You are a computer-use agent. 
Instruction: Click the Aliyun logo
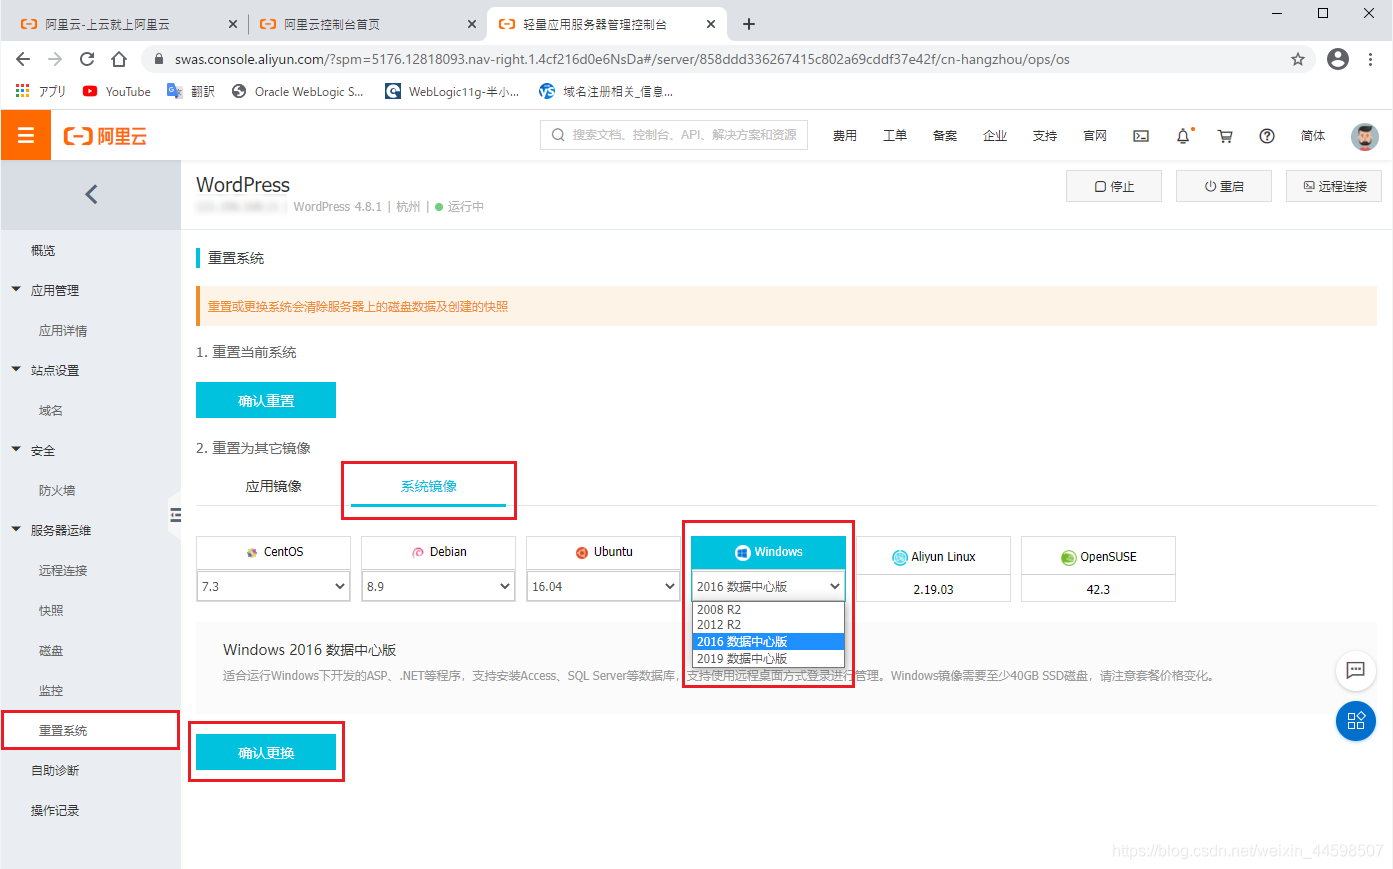[105, 136]
